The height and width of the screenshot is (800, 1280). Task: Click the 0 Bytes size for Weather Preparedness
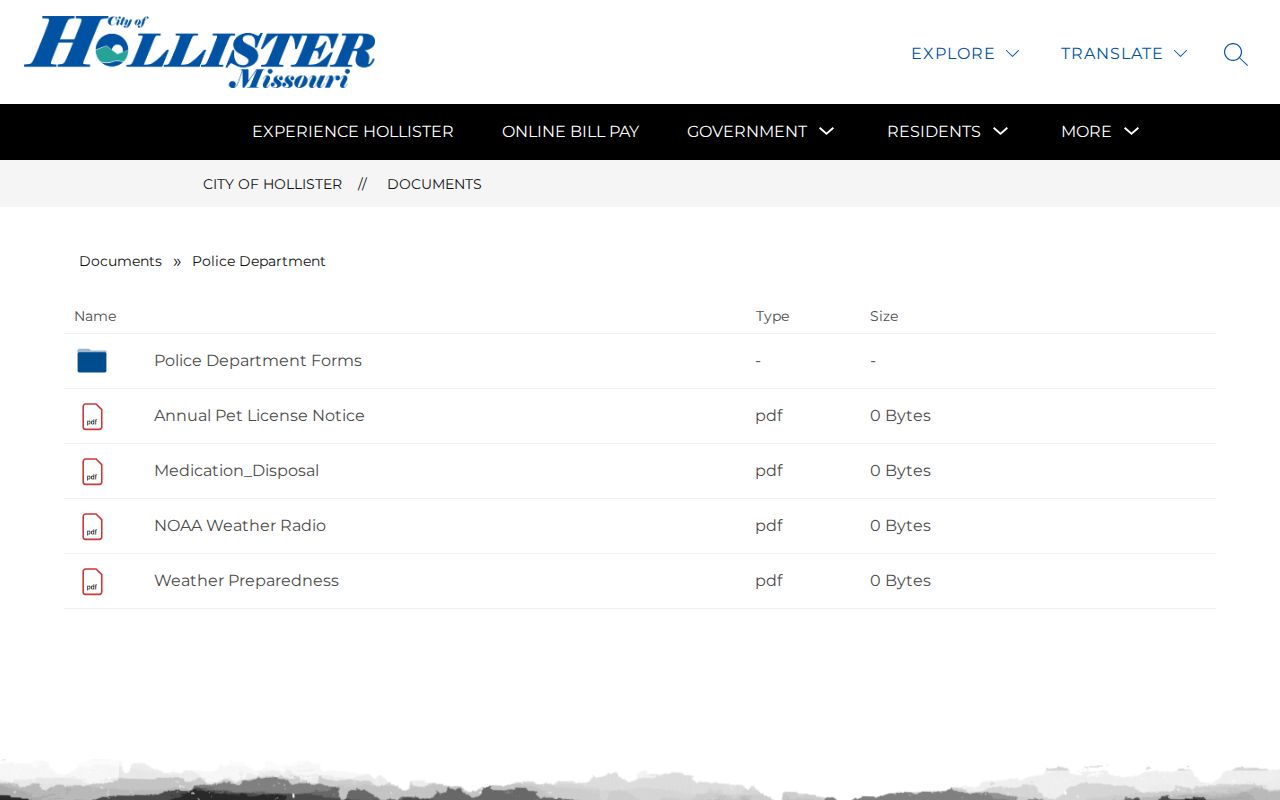900,581
